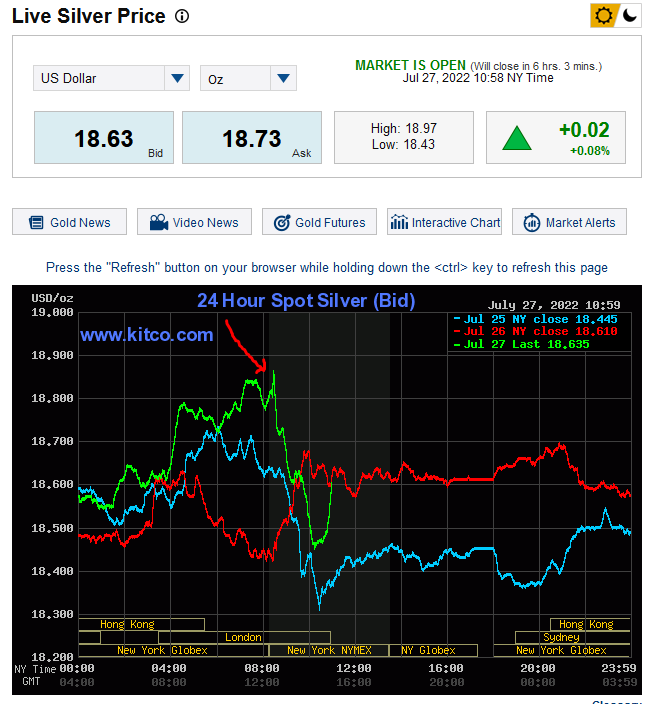Click the Oz dropdown arrow

pyautogui.click(x=283, y=79)
